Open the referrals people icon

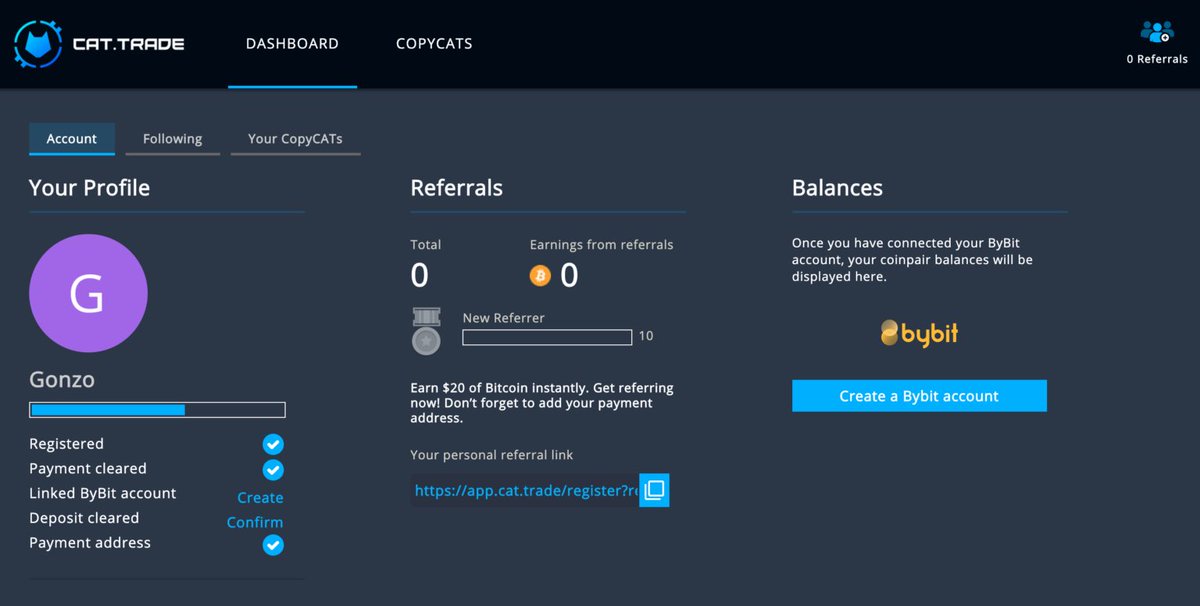click(1157, 32)
